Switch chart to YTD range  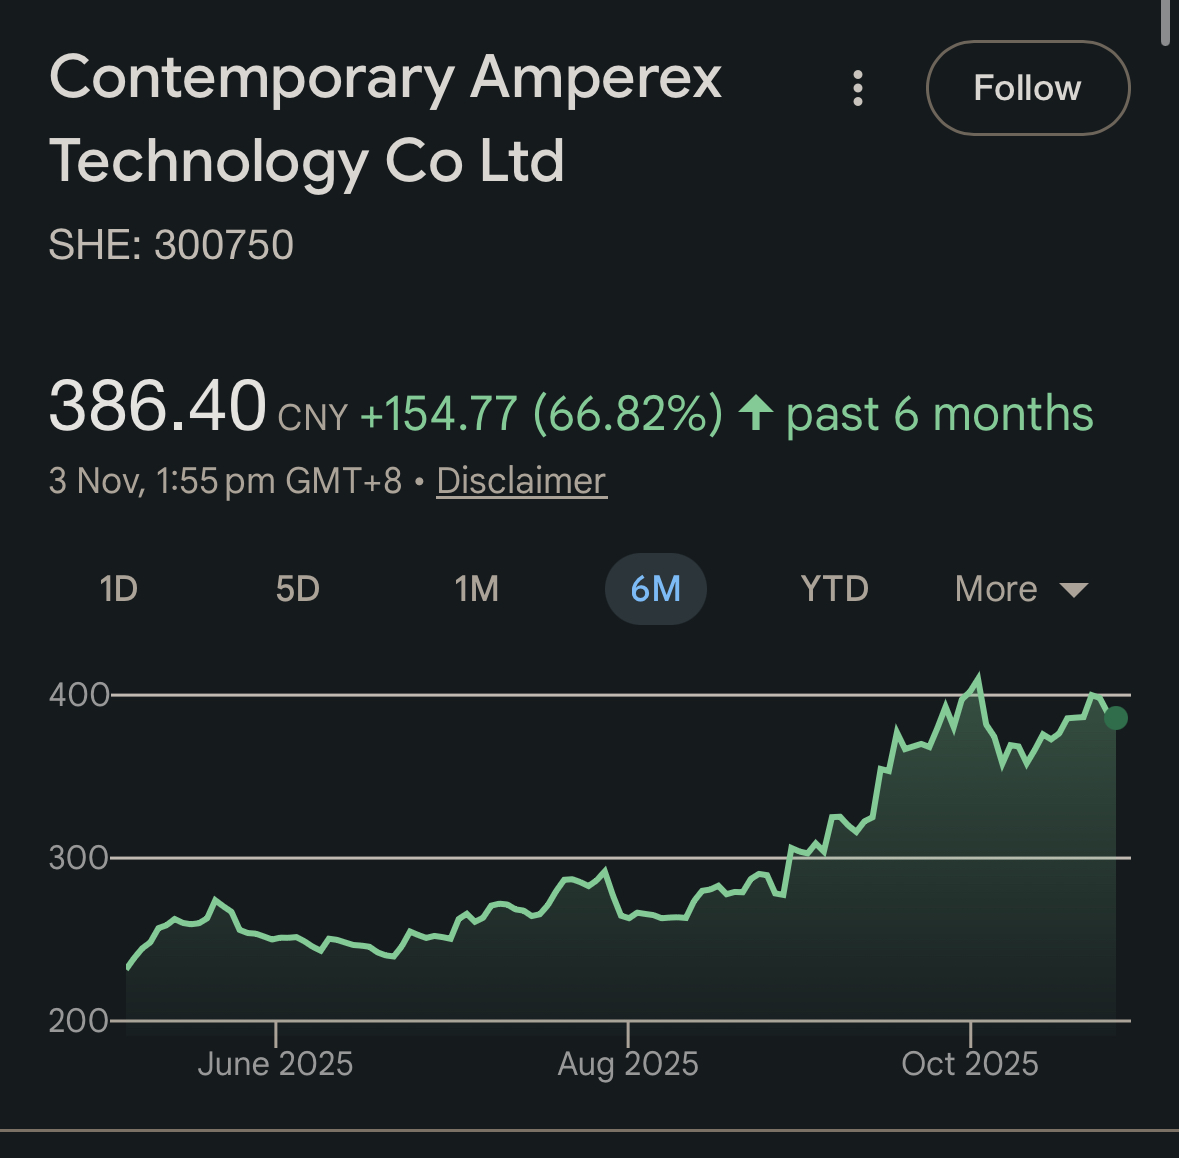(x=834, y=589)
